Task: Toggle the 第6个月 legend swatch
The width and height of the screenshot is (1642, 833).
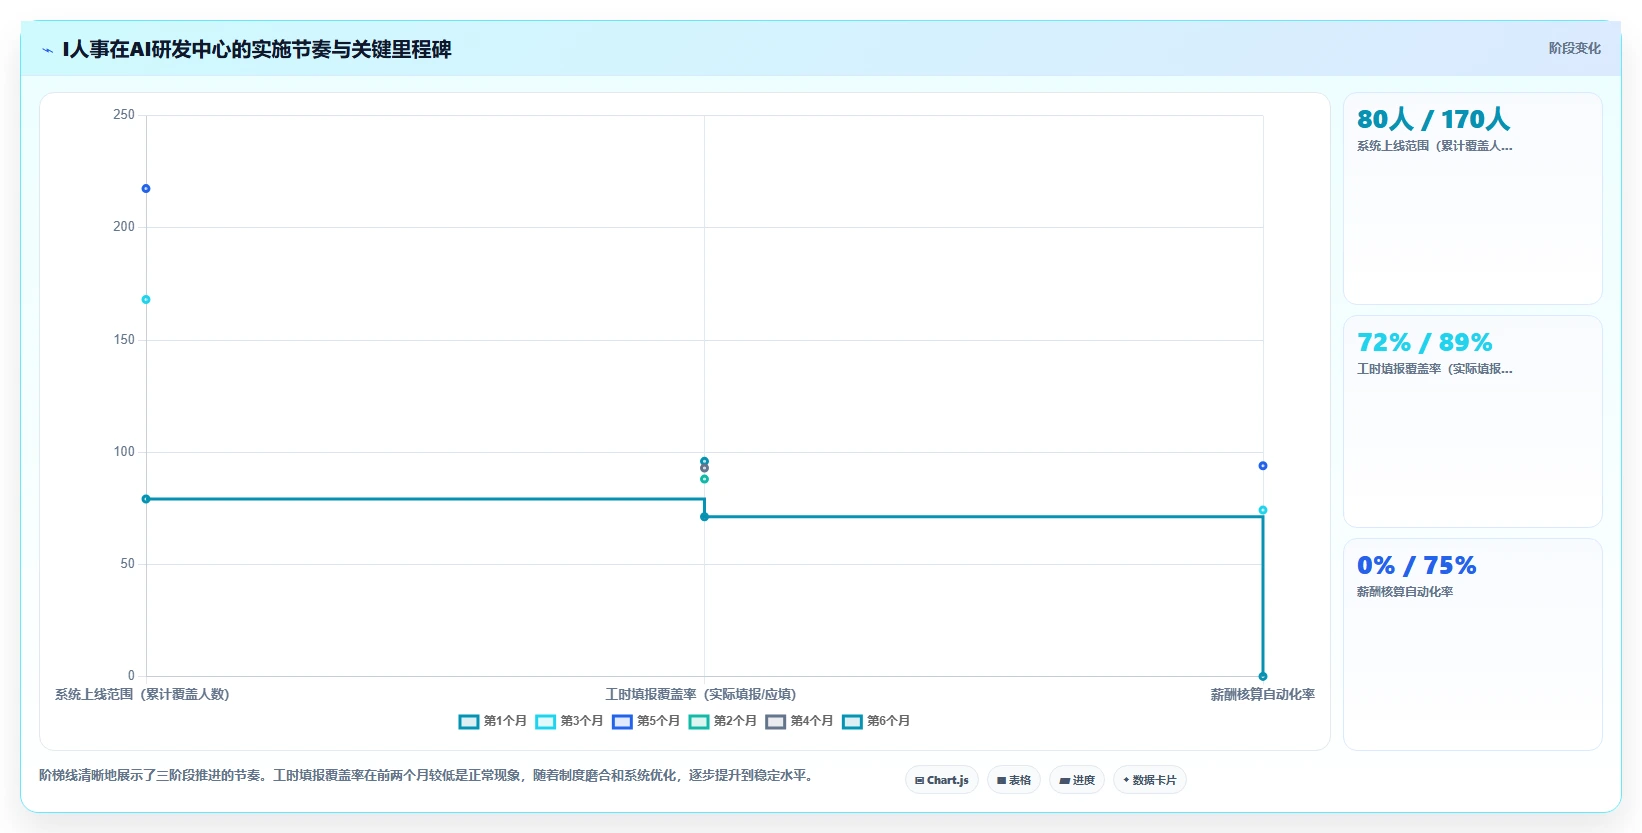Action: 852,721
